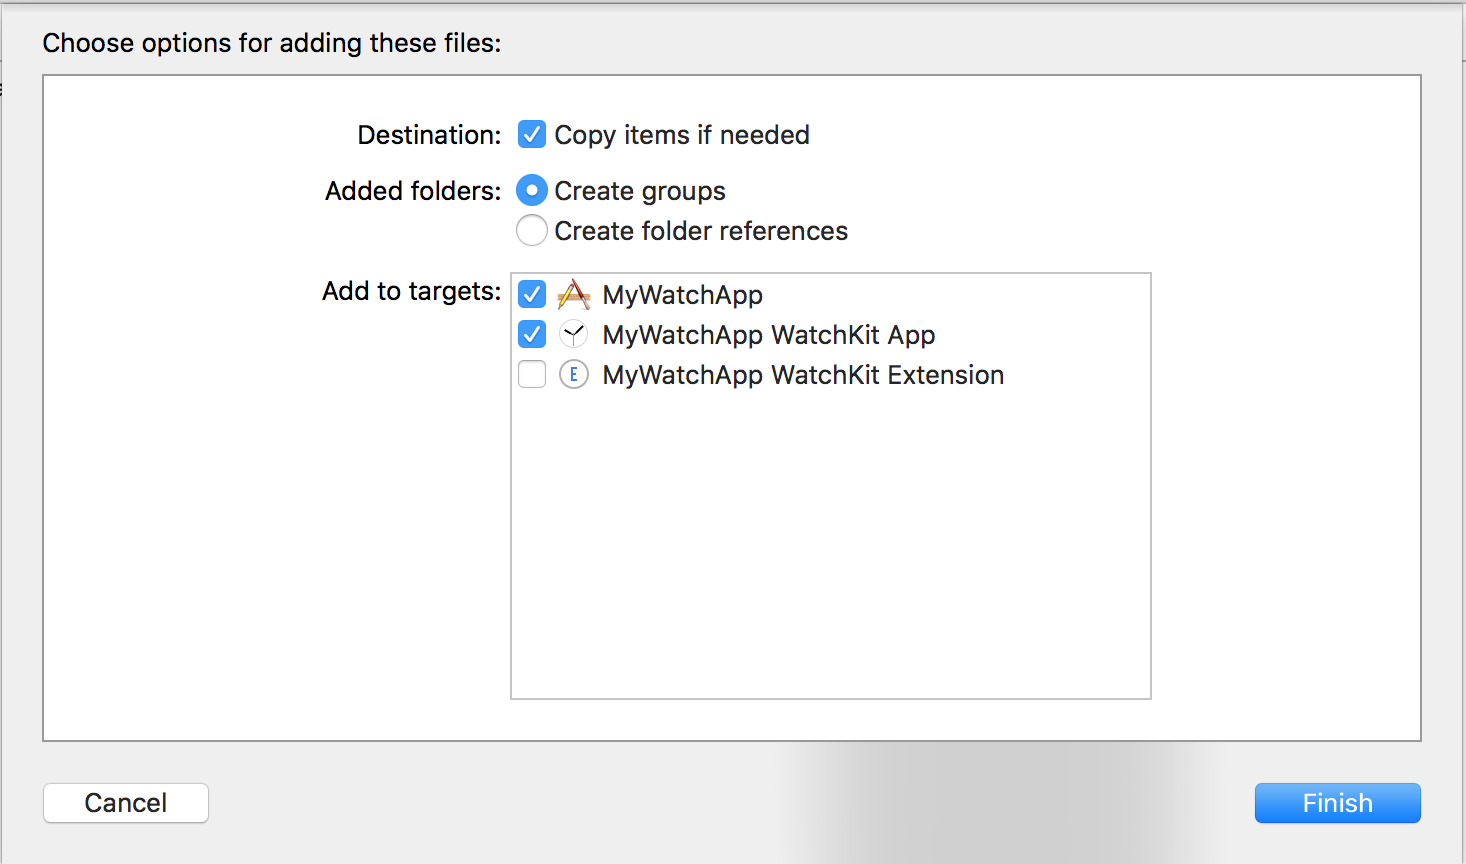
Task: Select the Create groups radio button
Action: 532,190
